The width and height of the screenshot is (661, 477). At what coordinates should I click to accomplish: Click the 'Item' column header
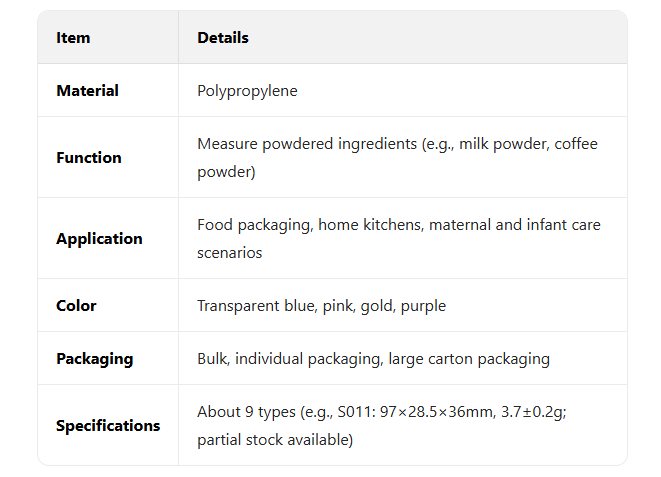tap(73, 38)
